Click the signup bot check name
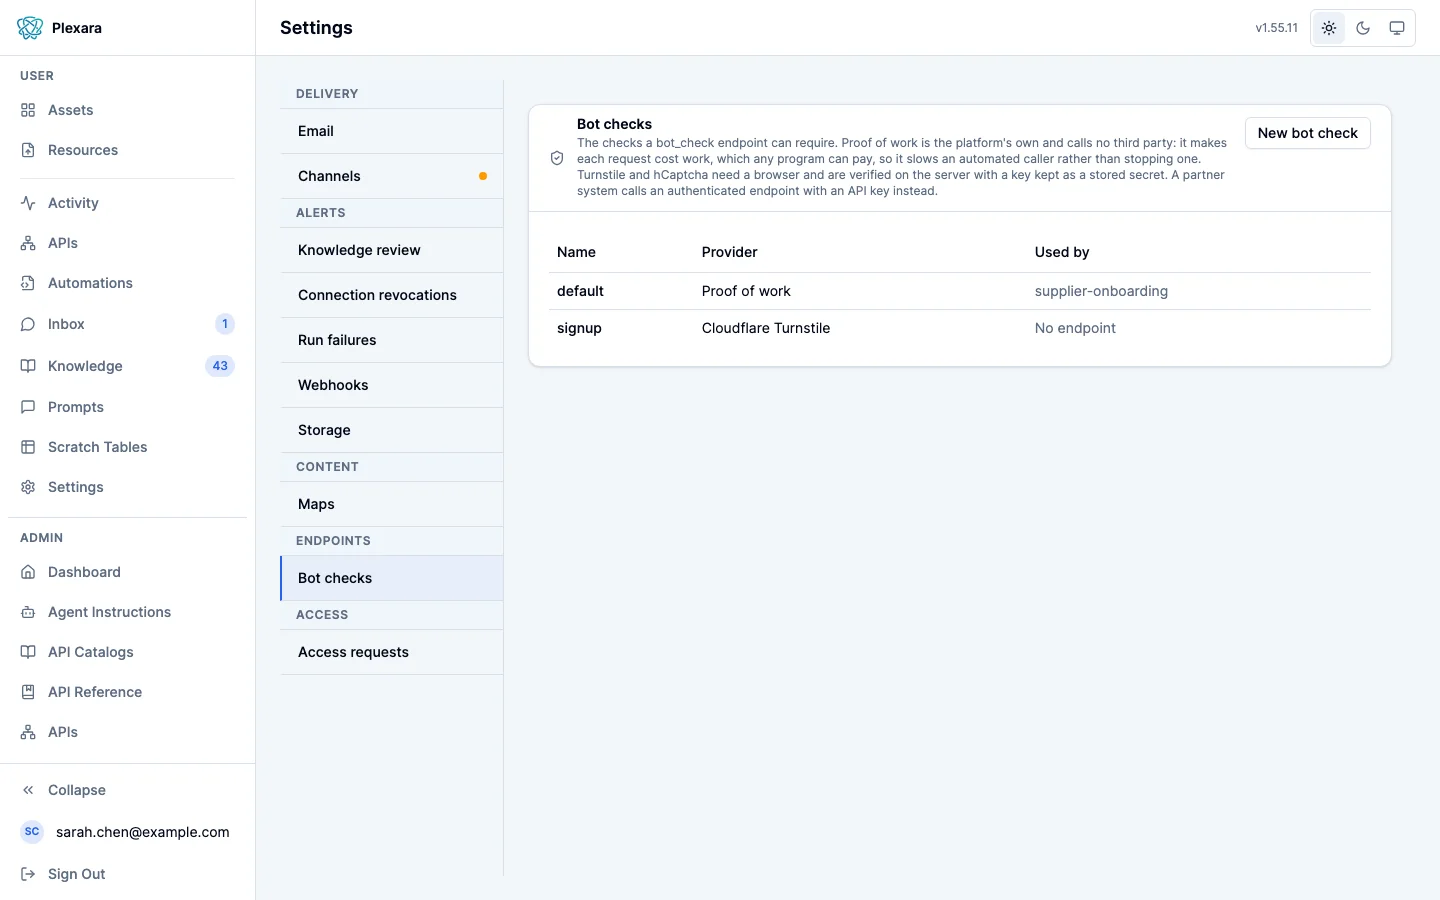 click(579, 328)
